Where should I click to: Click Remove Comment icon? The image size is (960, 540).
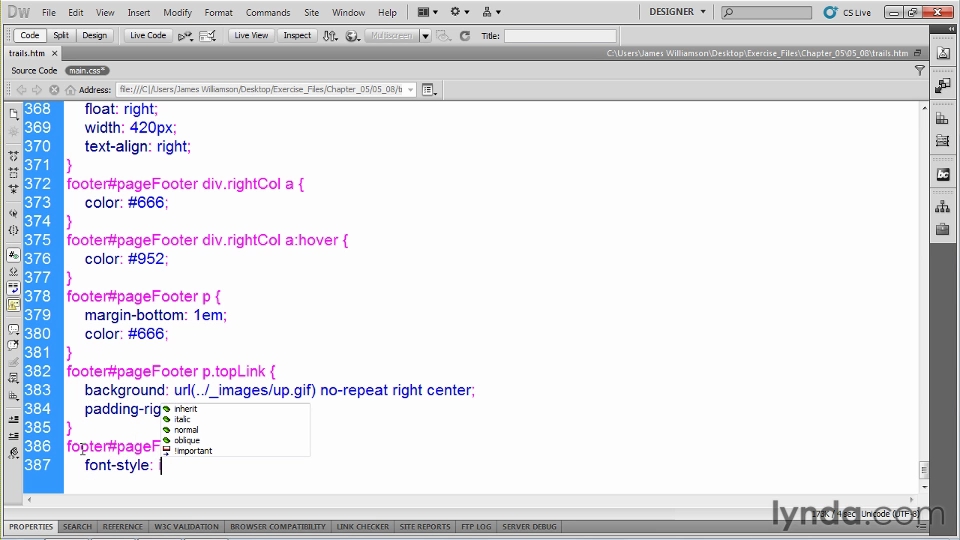[x=13, y=345]
